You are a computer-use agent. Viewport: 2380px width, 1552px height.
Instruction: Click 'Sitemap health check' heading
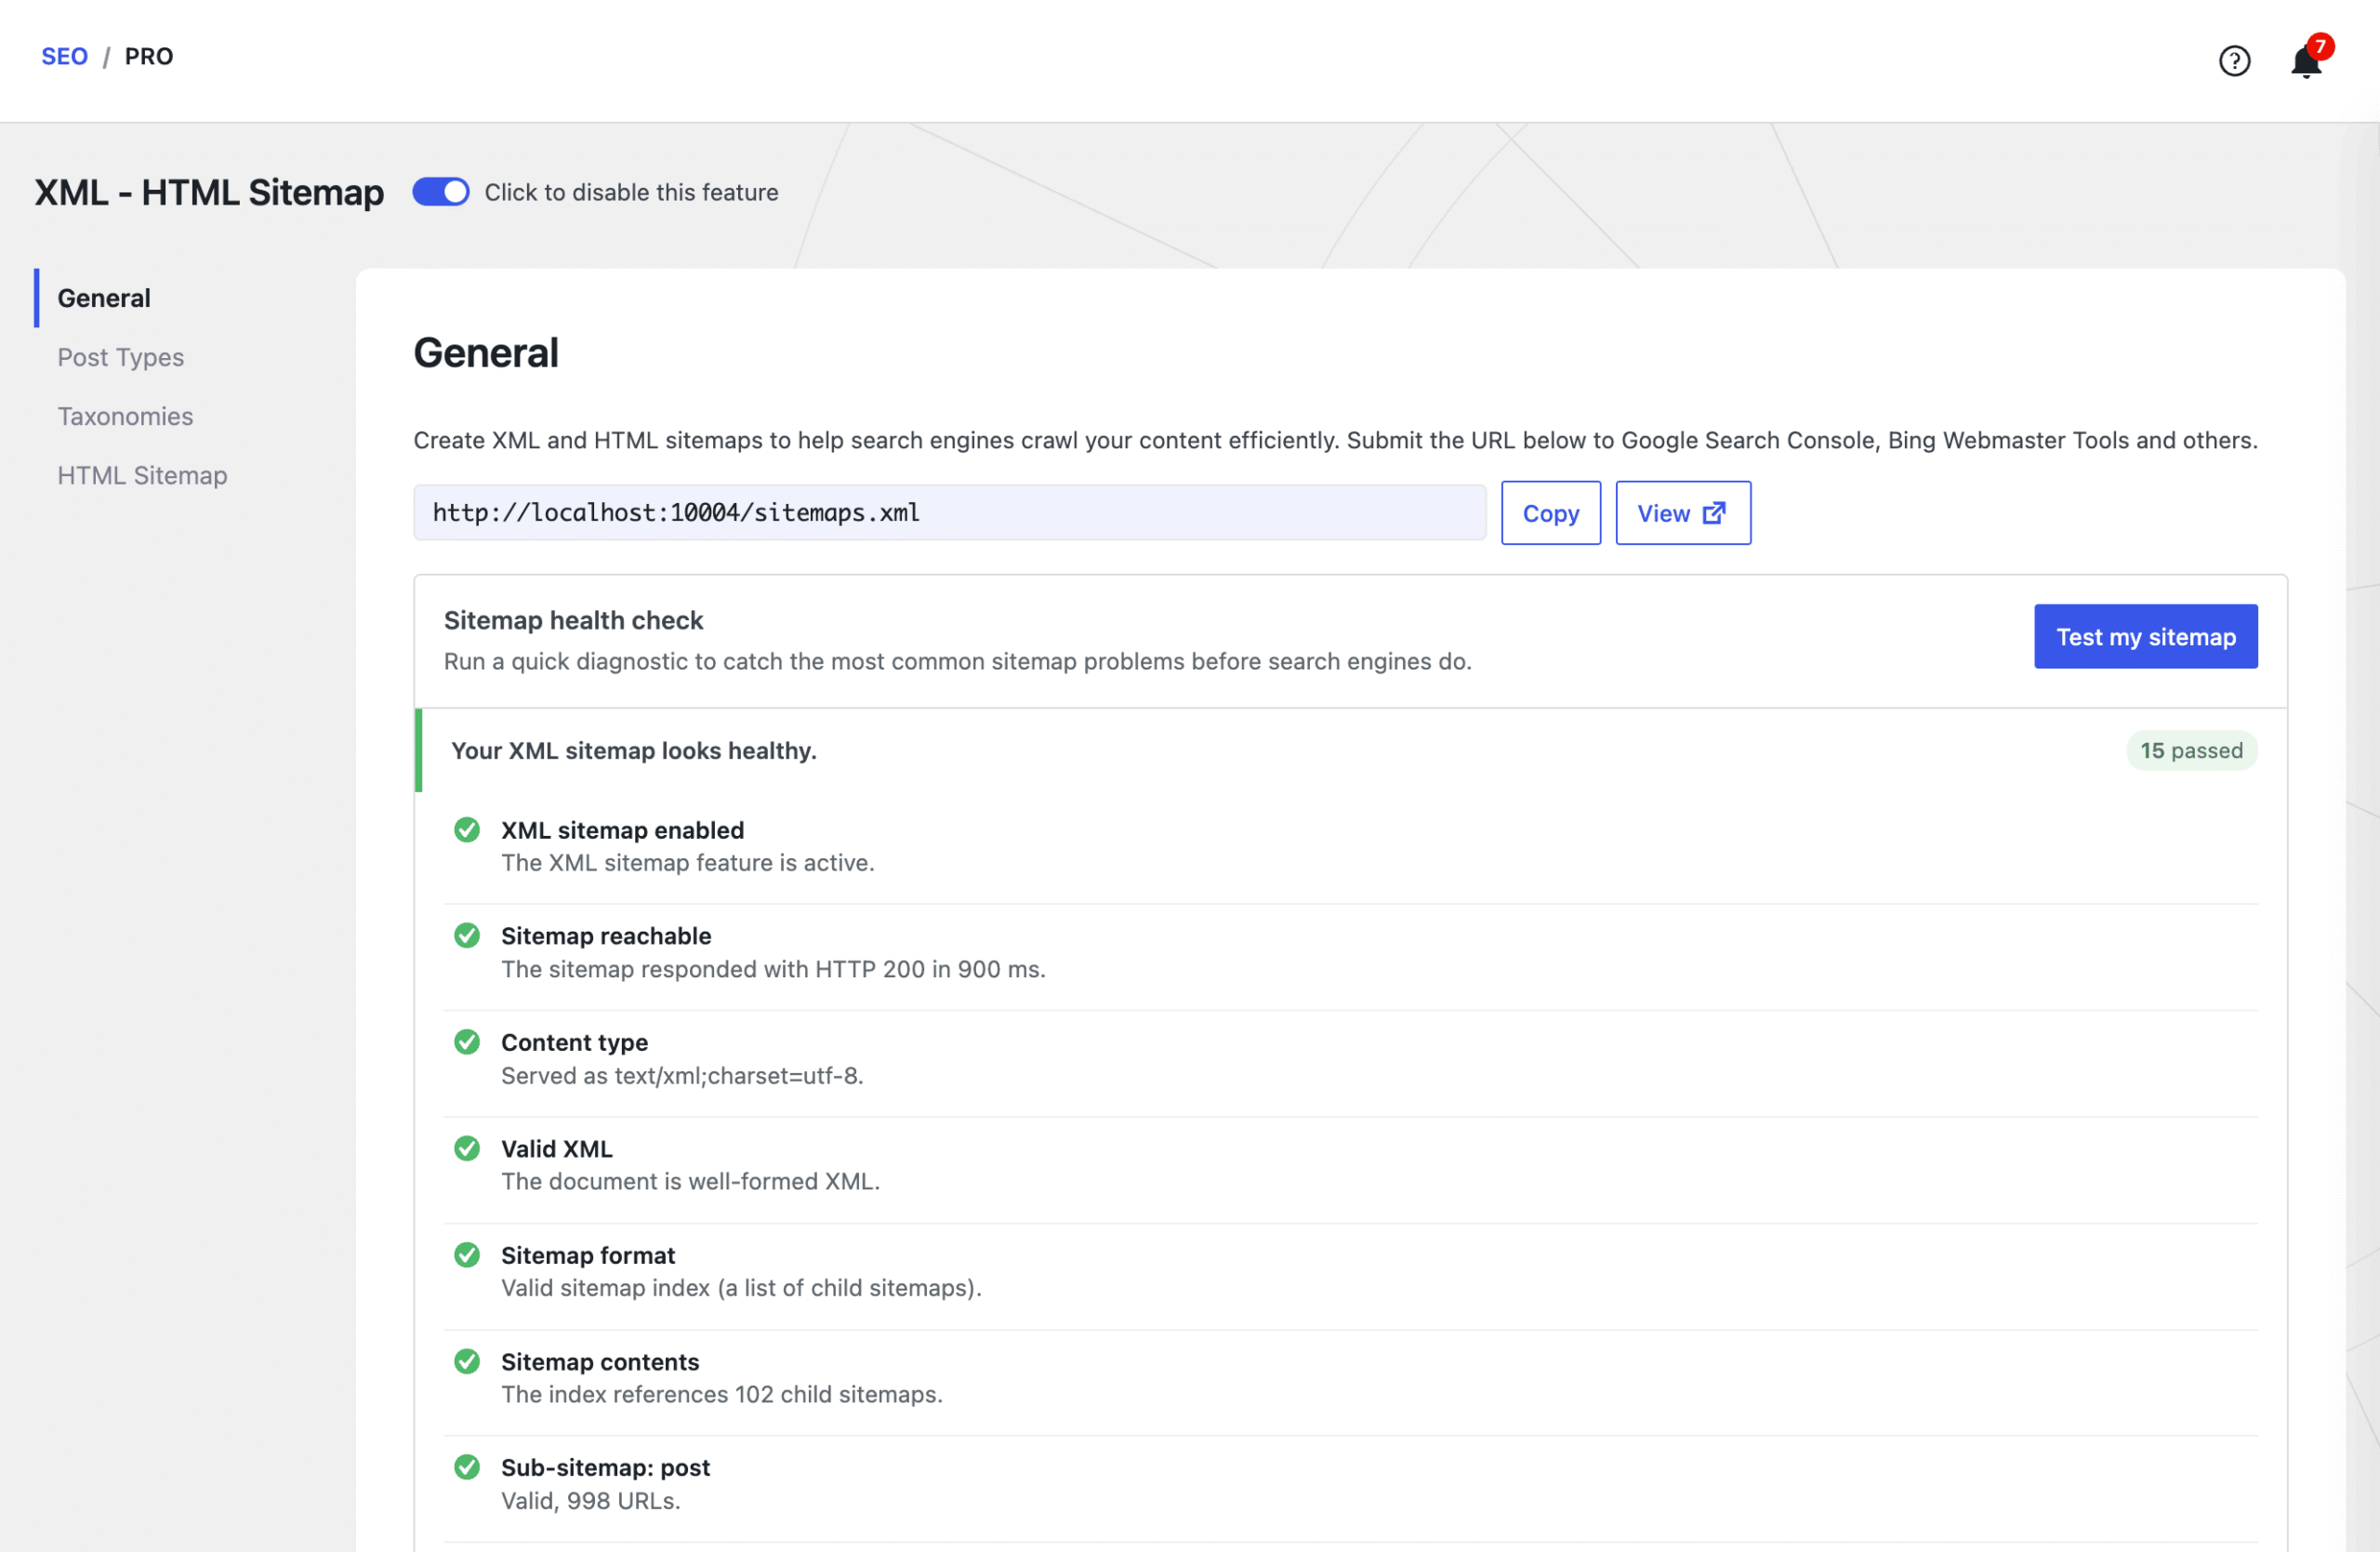pos(574,620)
